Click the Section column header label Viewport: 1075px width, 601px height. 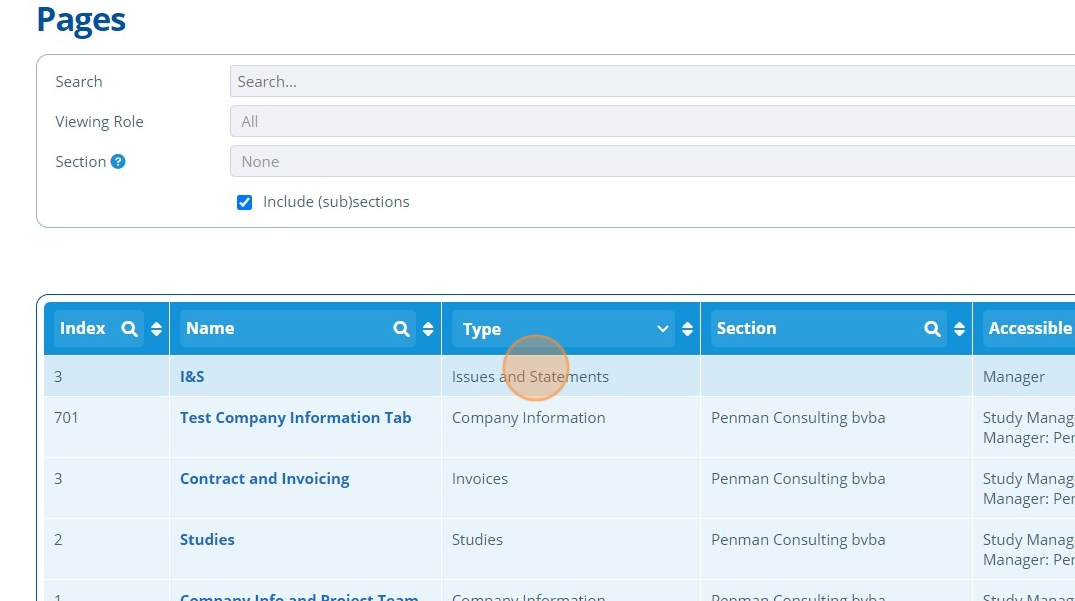(746, 328)
